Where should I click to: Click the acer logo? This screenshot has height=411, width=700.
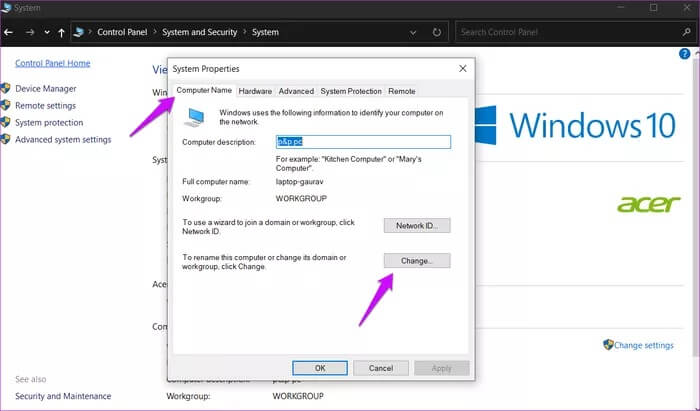(x=648, y=204)
